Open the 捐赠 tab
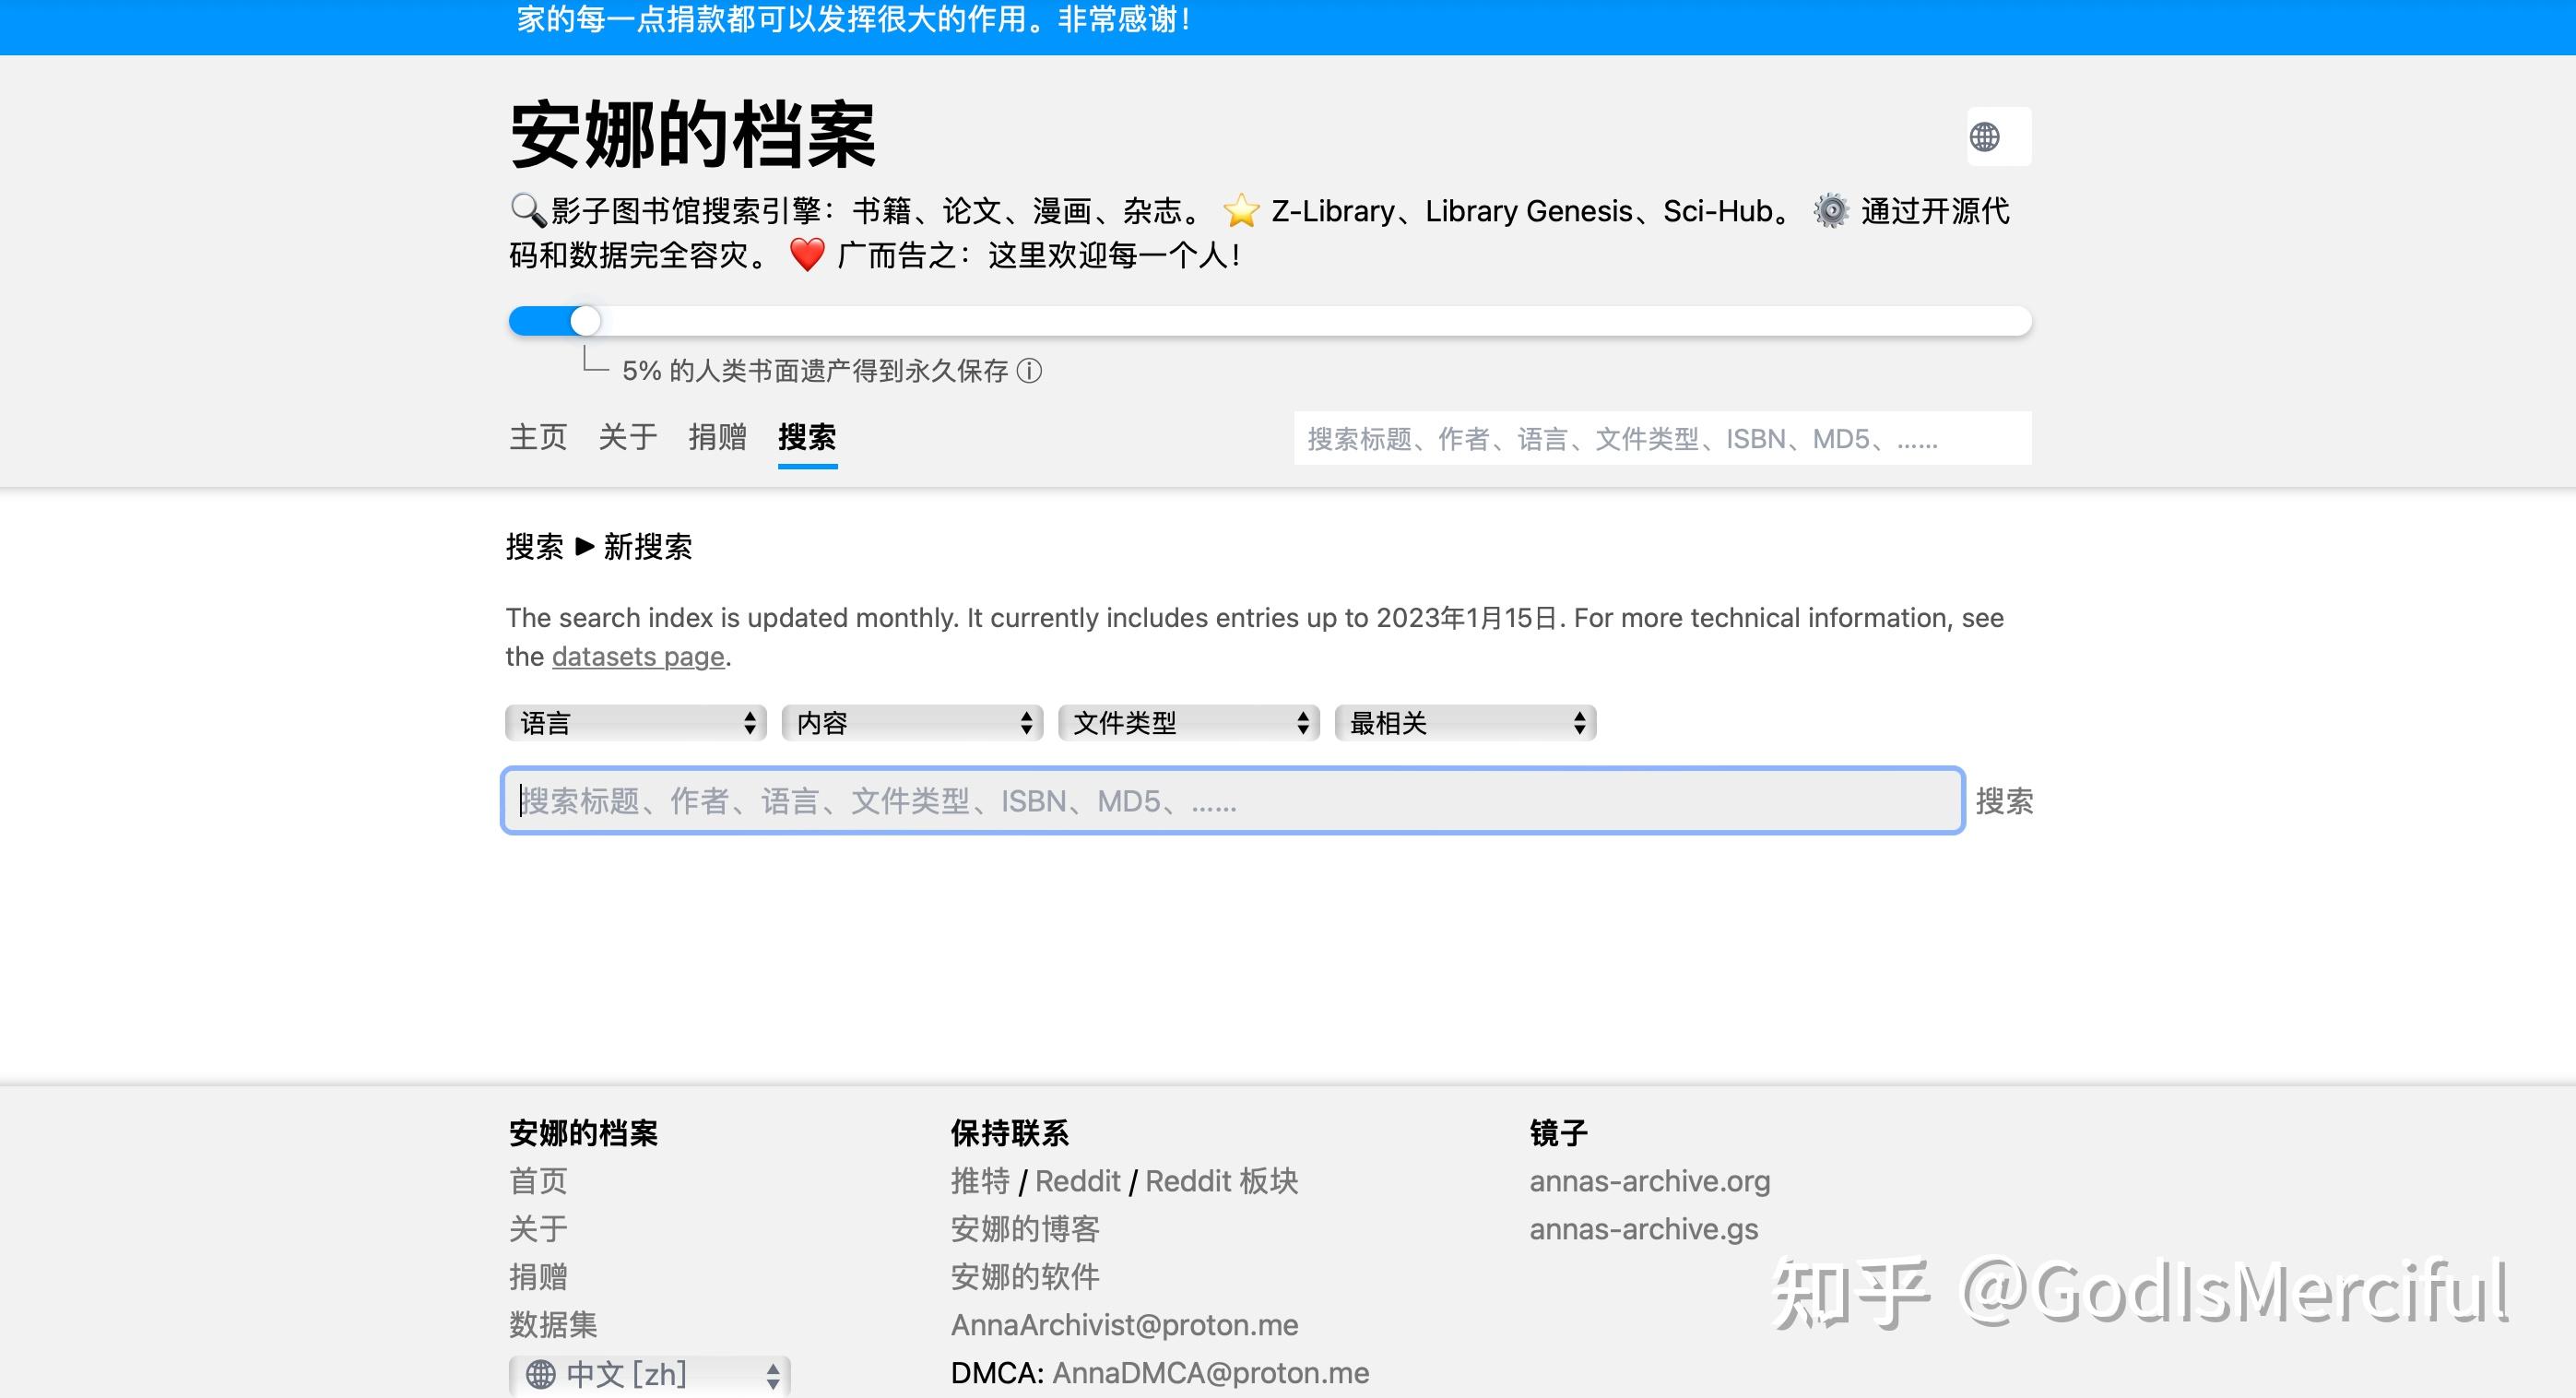This screenshot has width=2576, height=1398. tap(716, 437)
